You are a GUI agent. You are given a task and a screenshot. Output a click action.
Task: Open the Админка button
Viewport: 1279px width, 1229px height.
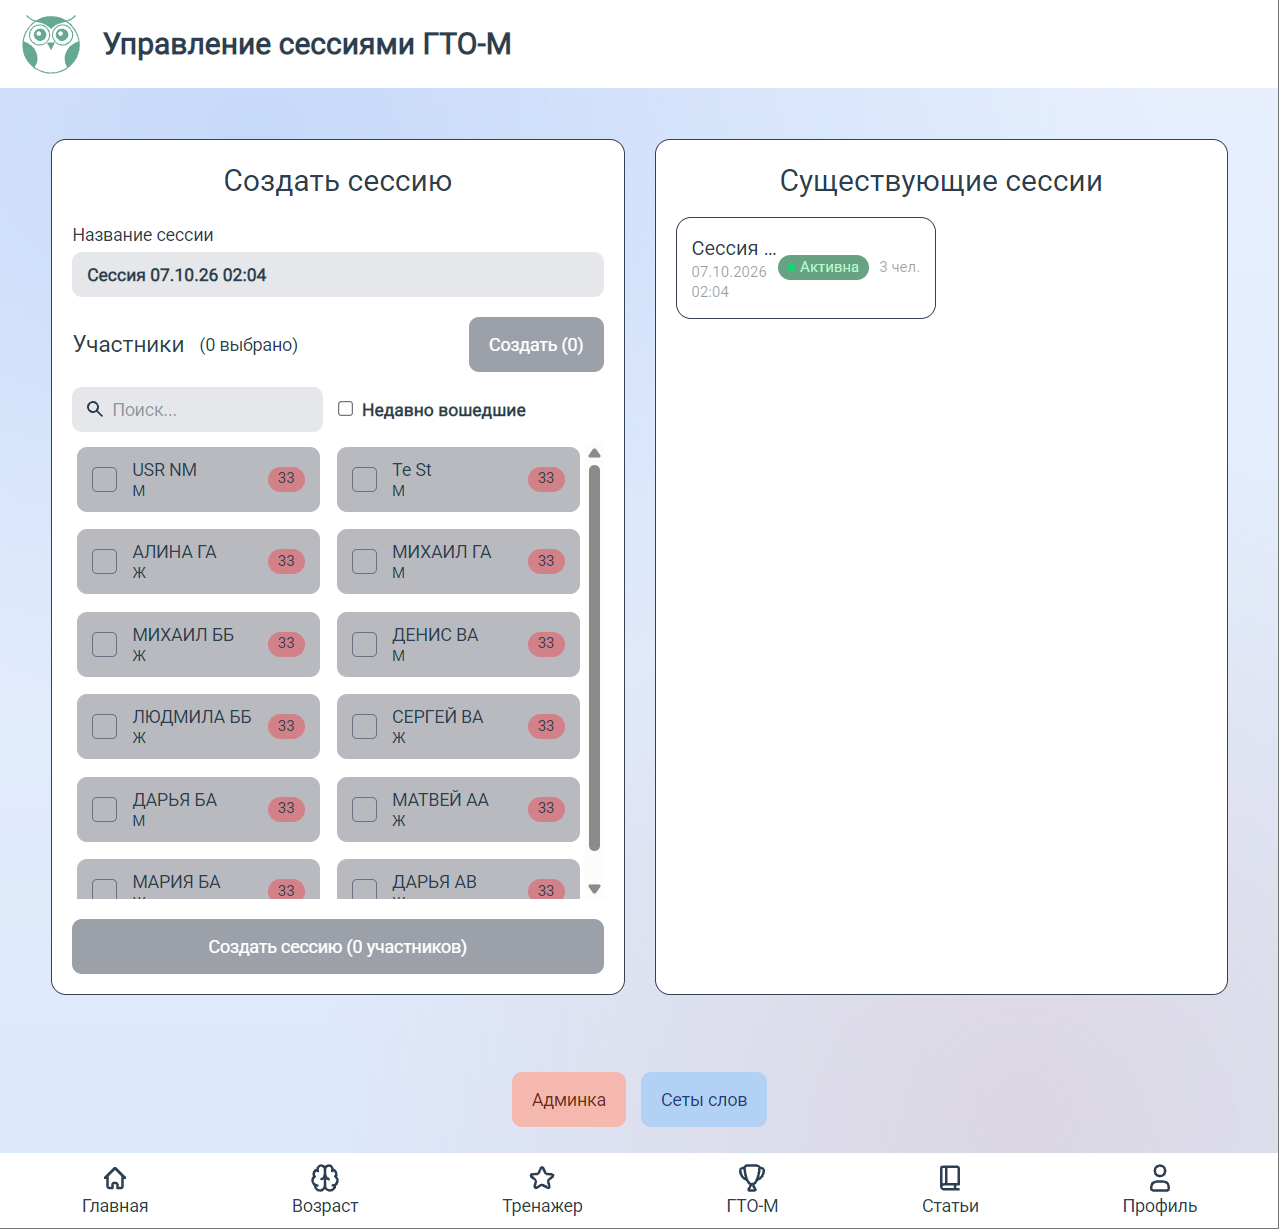pyautogui.click(x=569, y=1100)
